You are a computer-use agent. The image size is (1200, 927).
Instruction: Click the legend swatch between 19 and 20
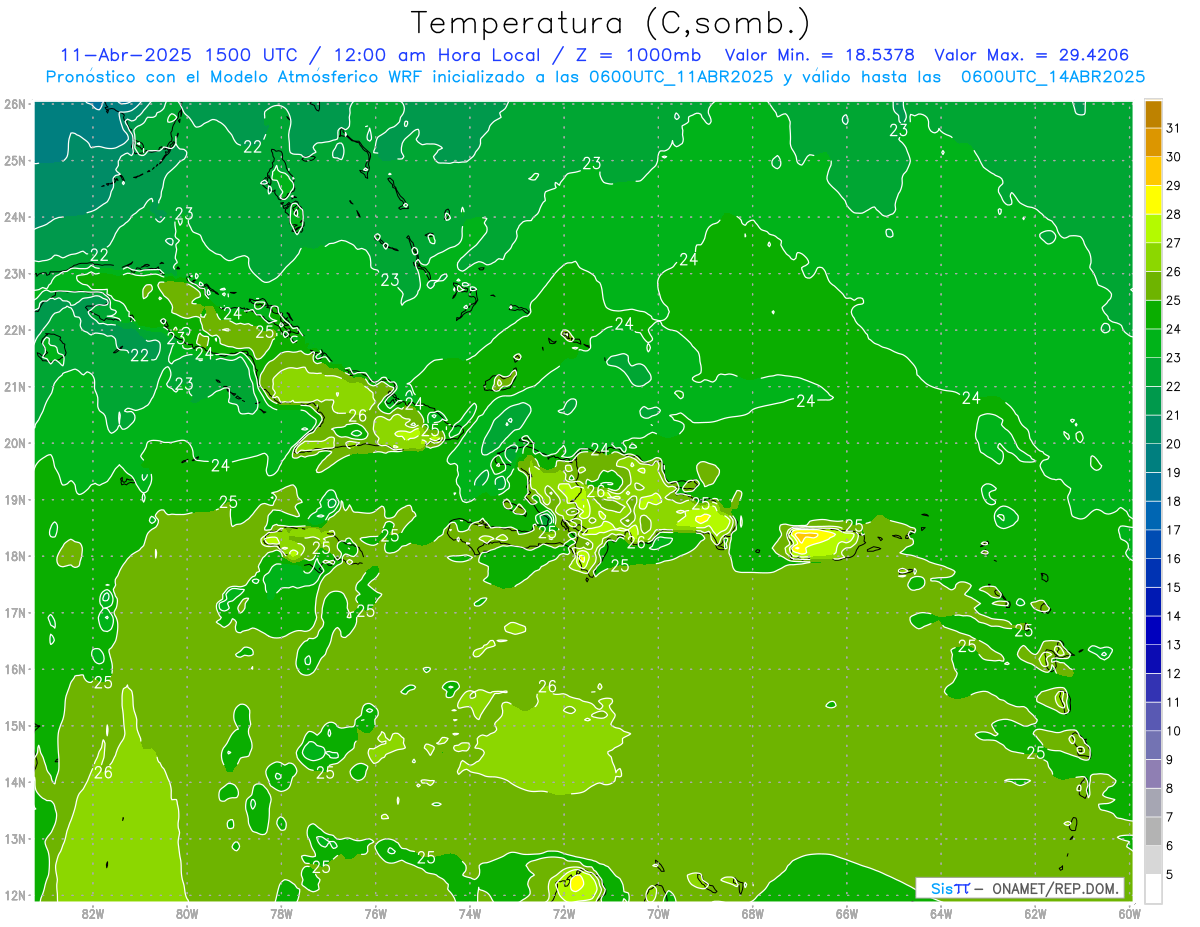(x=1153, y=458)
